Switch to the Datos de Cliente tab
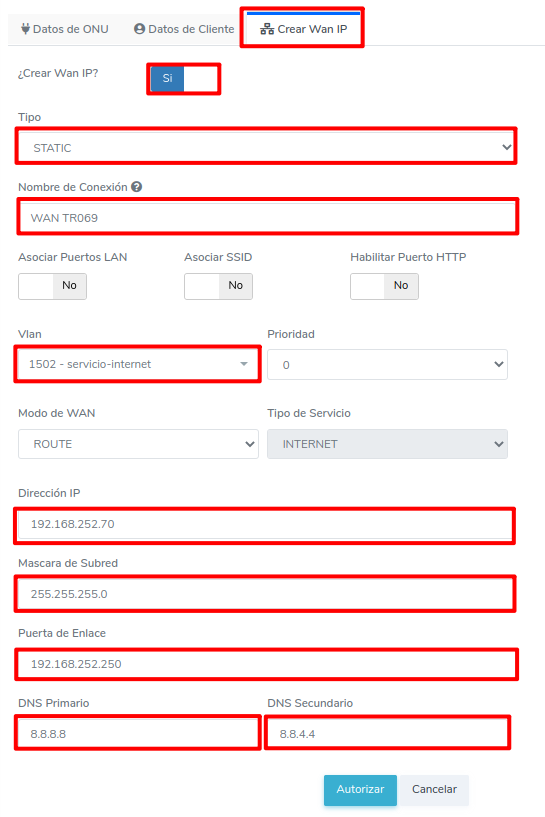The height and width of the screenshot is (817, 545). click(184, 29)
